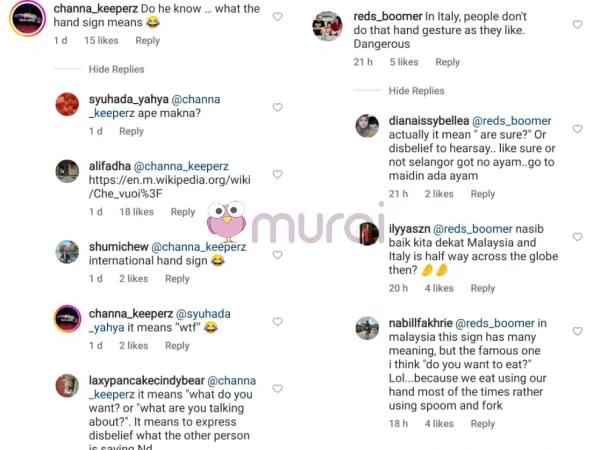Image resolution: width=600 pixels, height=450 pixels.
Task: Reply to alifadha's Wikipedia comment
Action: (182, 212)
